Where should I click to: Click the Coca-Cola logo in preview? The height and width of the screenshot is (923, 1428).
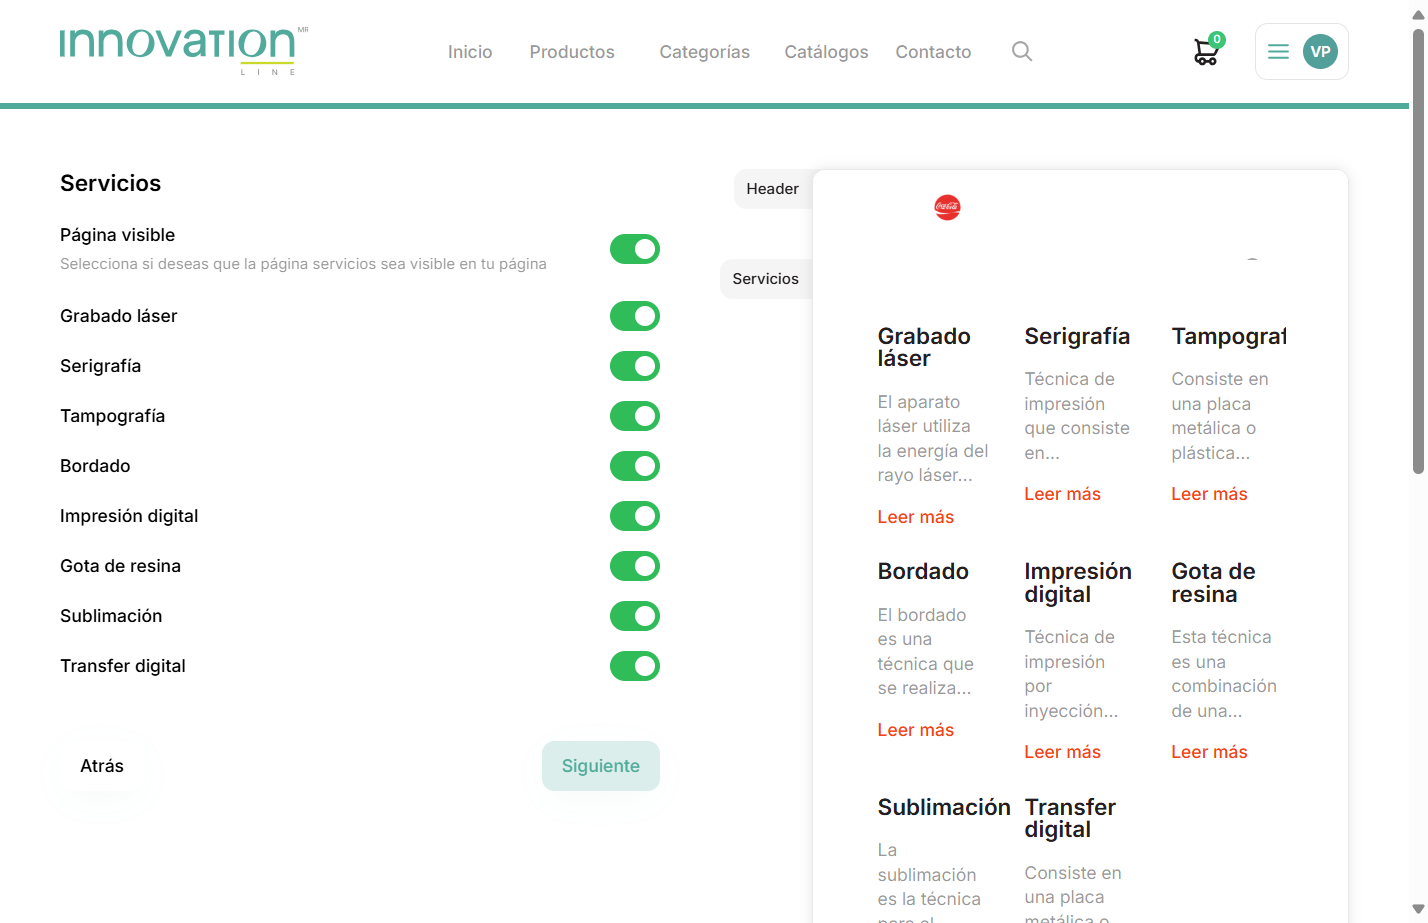click(947, 207)
